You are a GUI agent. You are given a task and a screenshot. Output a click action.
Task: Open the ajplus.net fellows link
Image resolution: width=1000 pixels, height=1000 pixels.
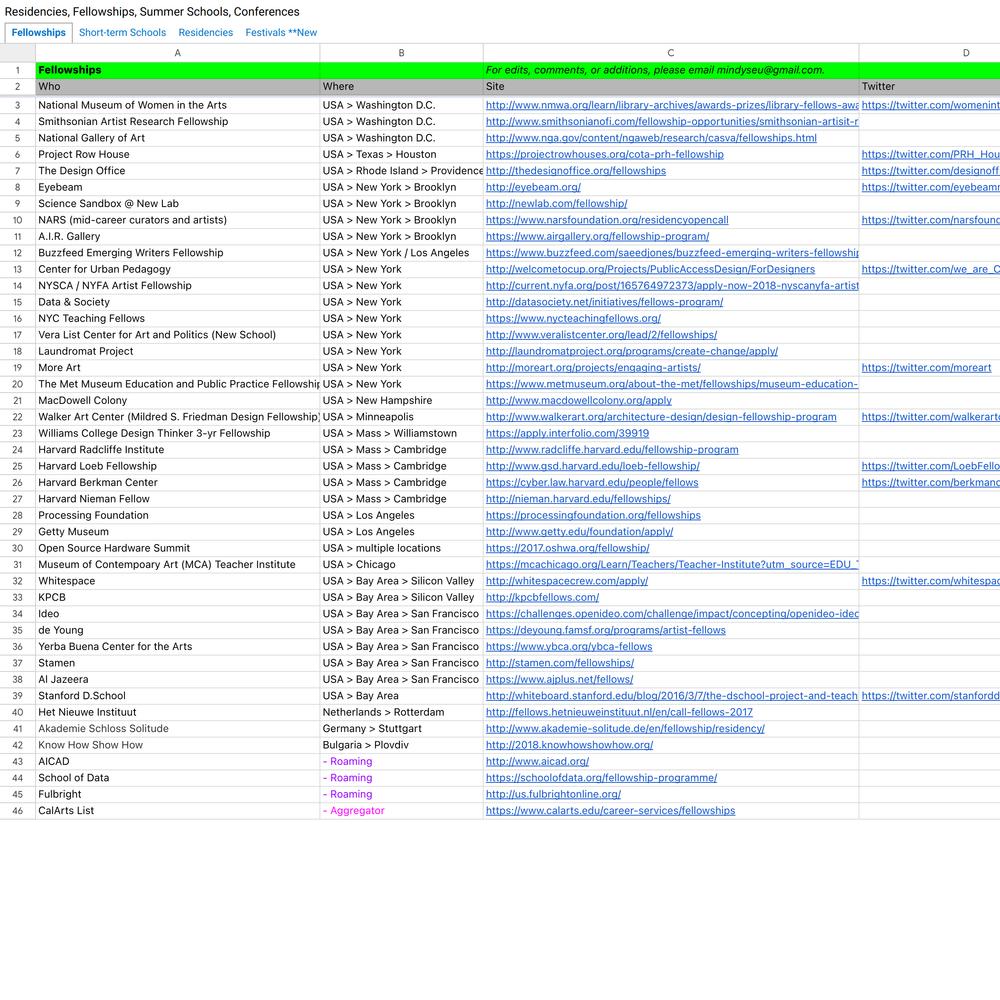click(x=559, y=680)
